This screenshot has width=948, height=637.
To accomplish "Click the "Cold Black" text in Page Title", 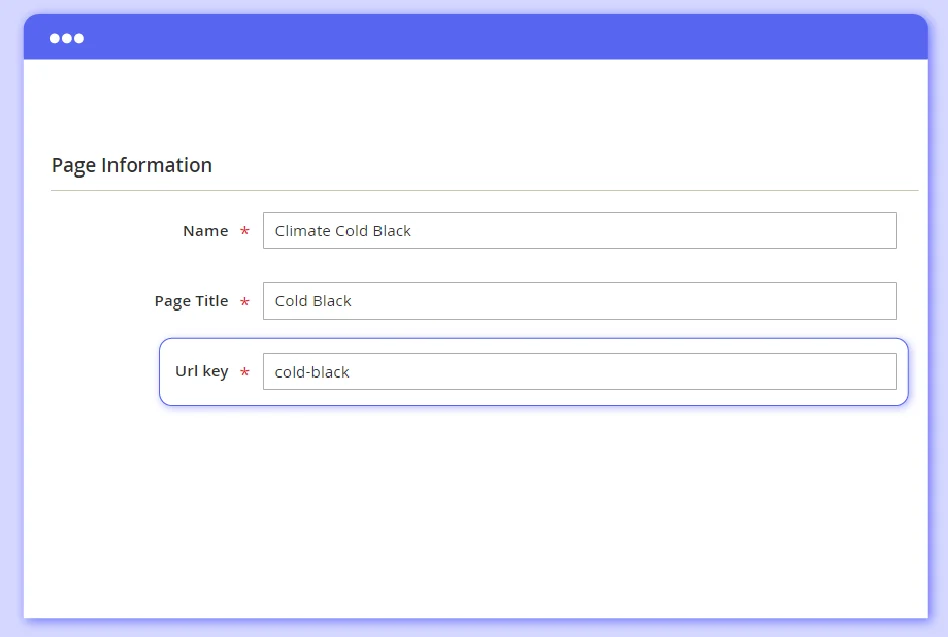I will pyautogui.click(x=313, y=301).
